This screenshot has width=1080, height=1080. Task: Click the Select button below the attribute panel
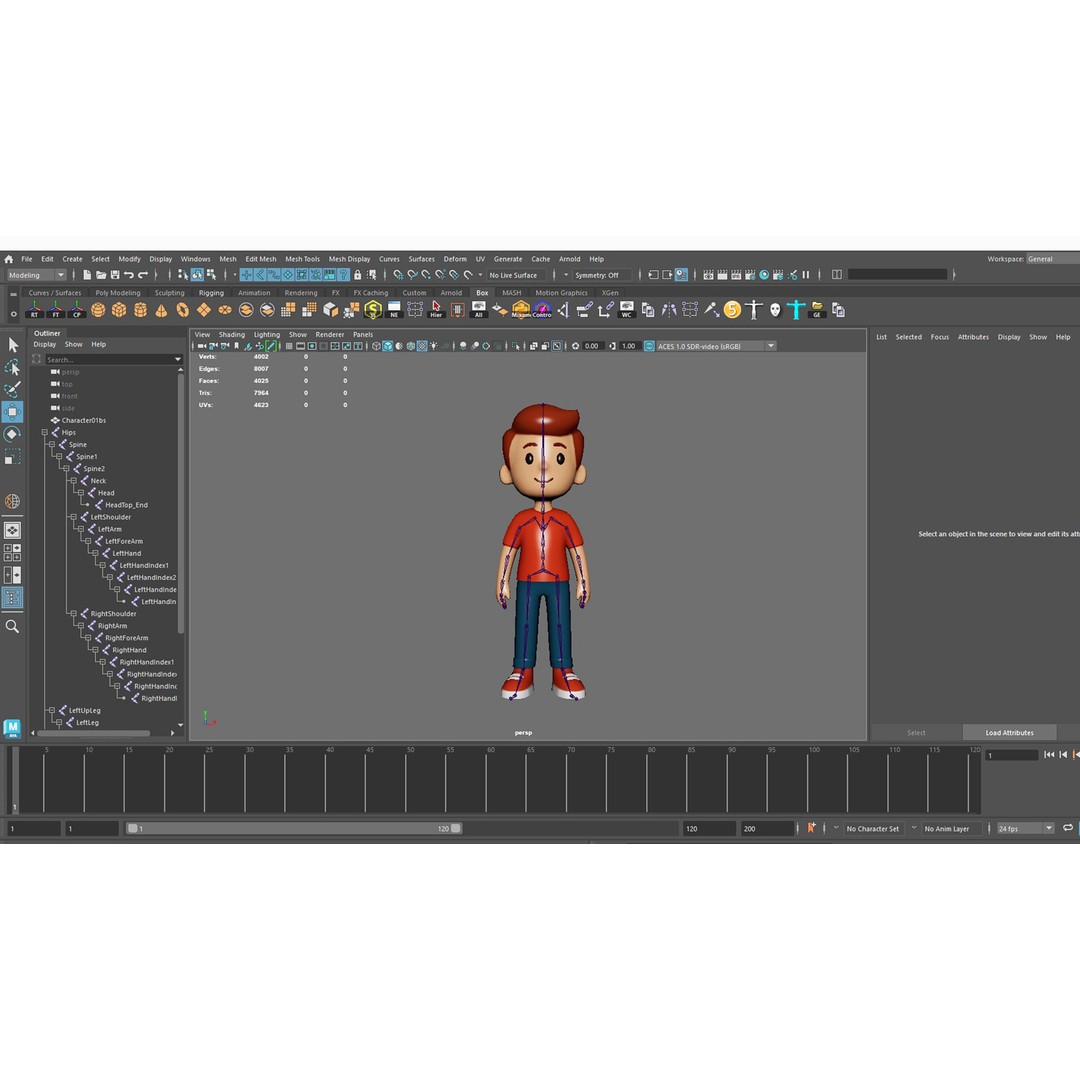(x=916, y=732)
